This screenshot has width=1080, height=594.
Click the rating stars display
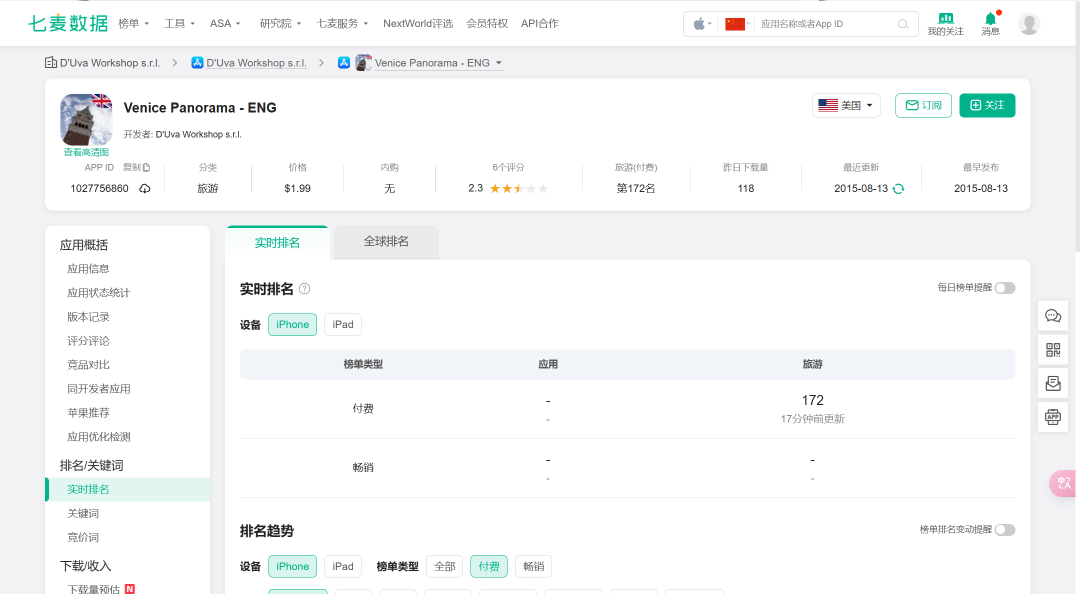(x=519, y=188)
